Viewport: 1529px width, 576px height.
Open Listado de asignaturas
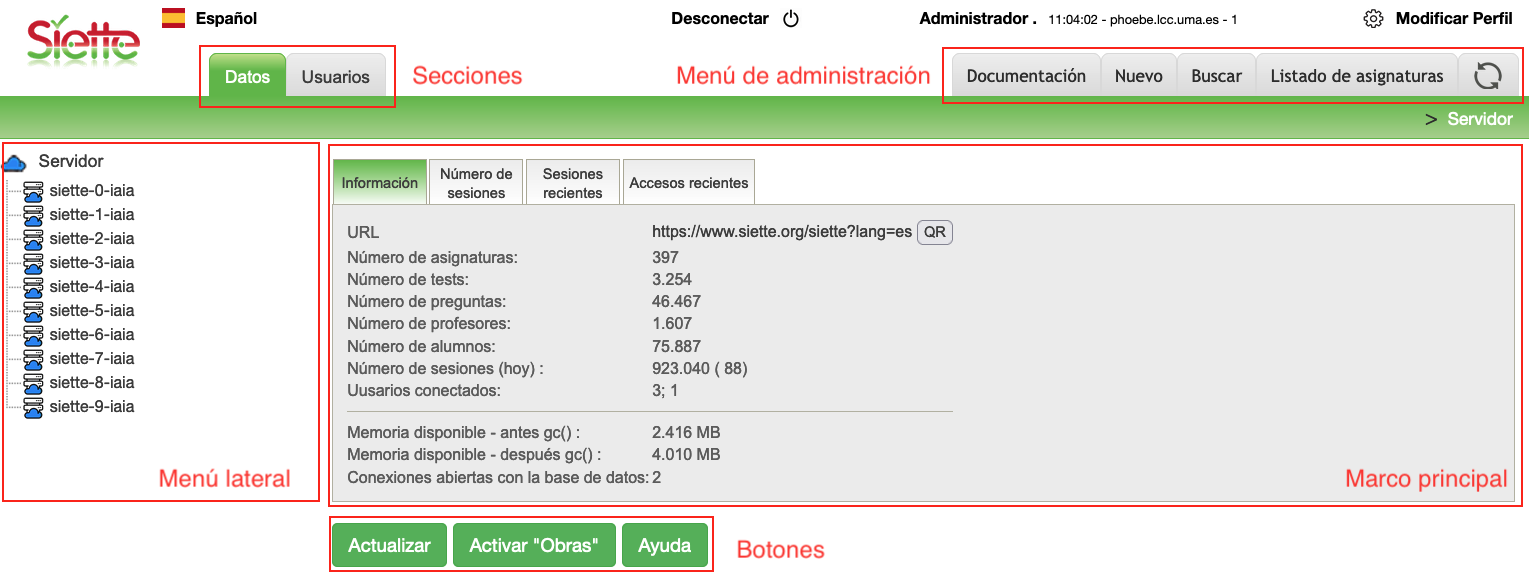(x=1356, y=76)
